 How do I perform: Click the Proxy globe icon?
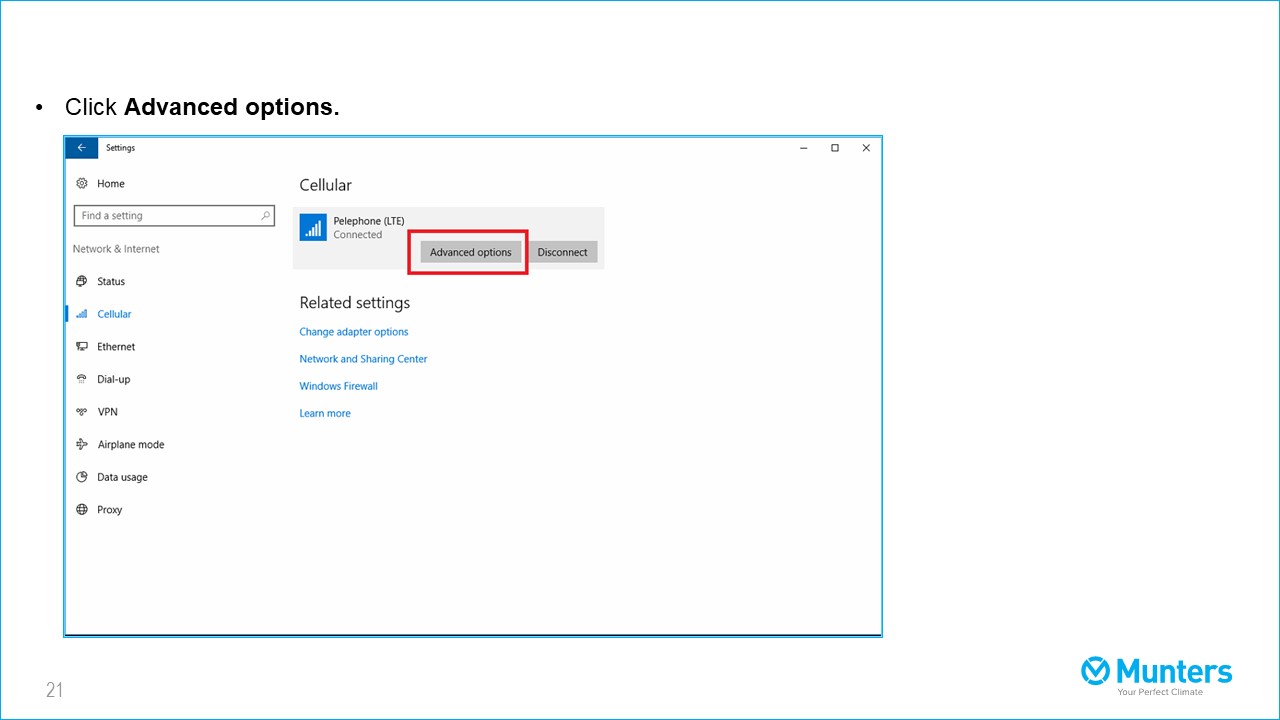coord(82,510)
